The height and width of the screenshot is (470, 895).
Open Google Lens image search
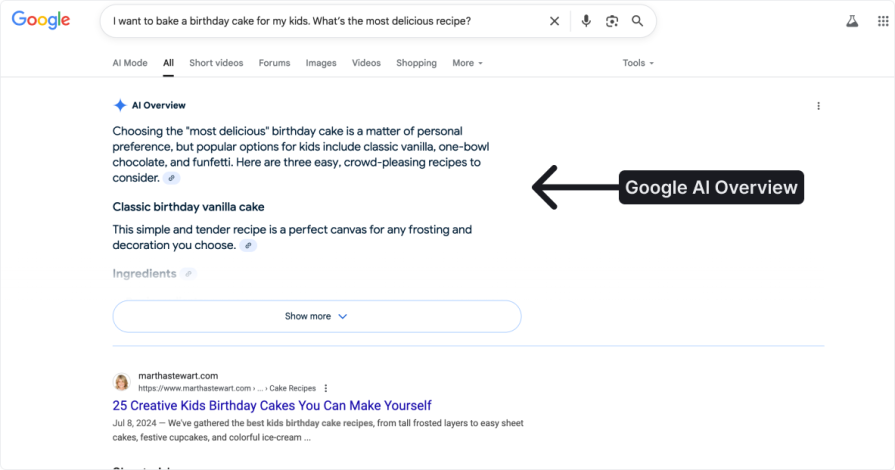coord(612,21)
